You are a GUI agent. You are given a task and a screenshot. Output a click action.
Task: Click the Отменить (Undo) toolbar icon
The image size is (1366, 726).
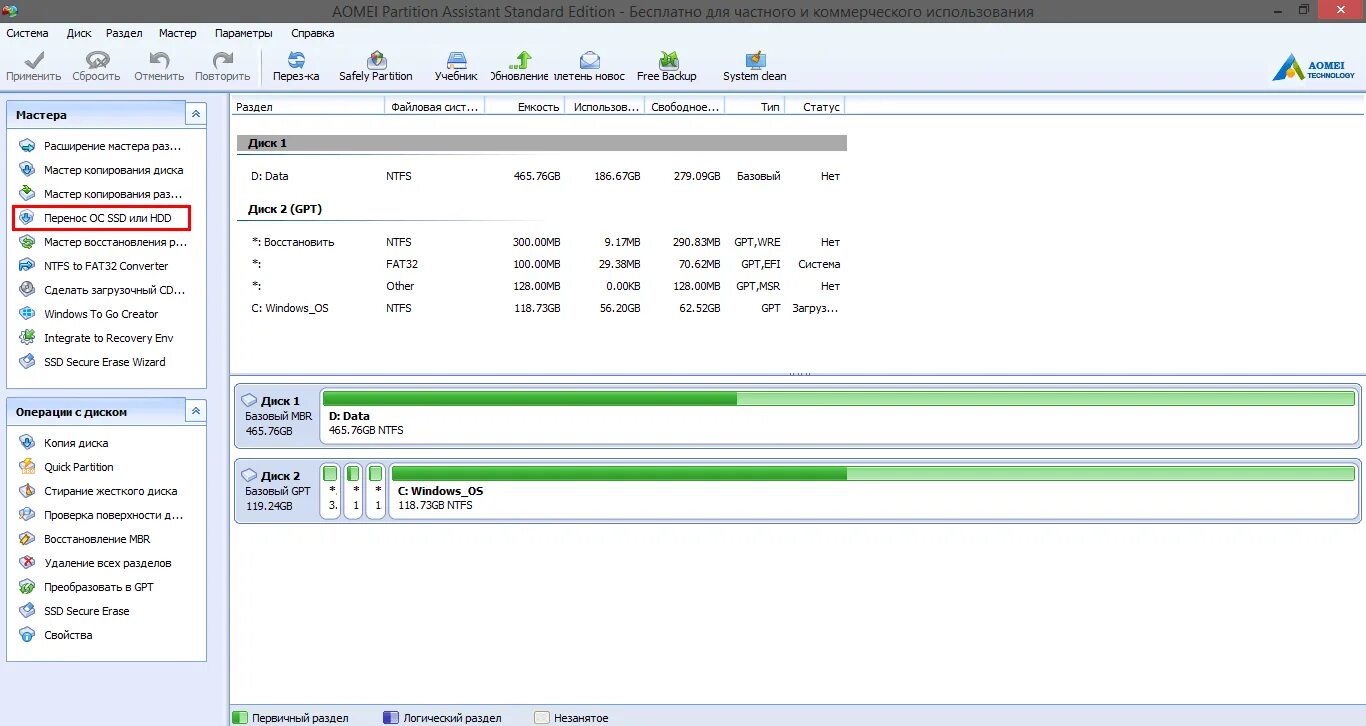[x=159, y=66]
